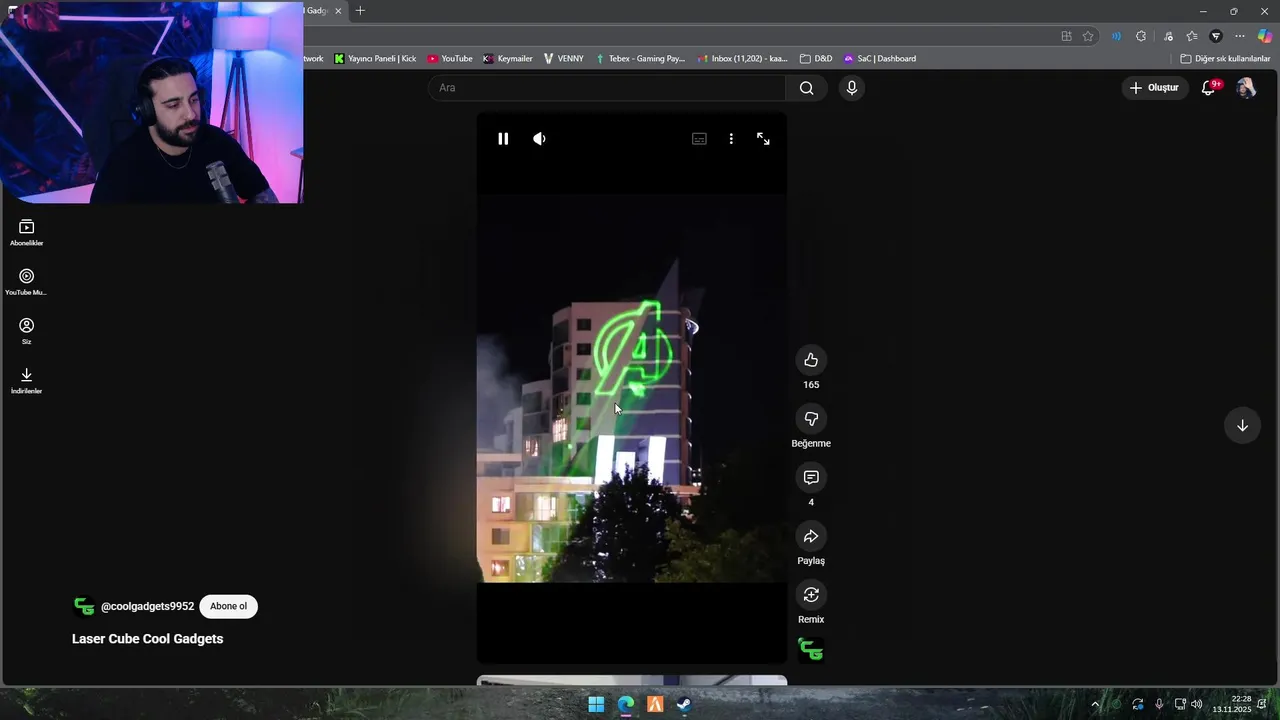Open the favorites list icon in toolbar

coord(1191,36)
